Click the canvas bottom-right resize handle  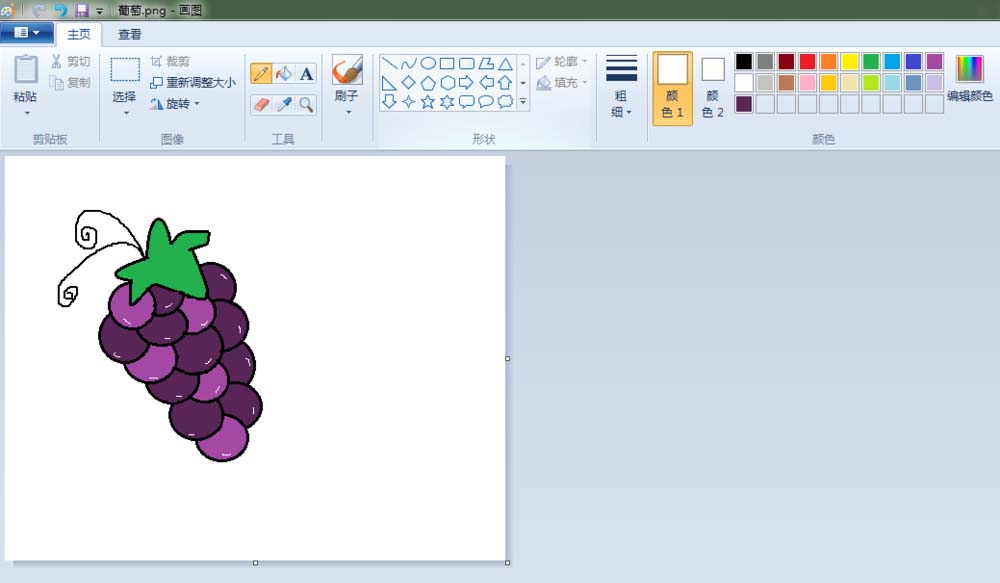pos(508,563)
